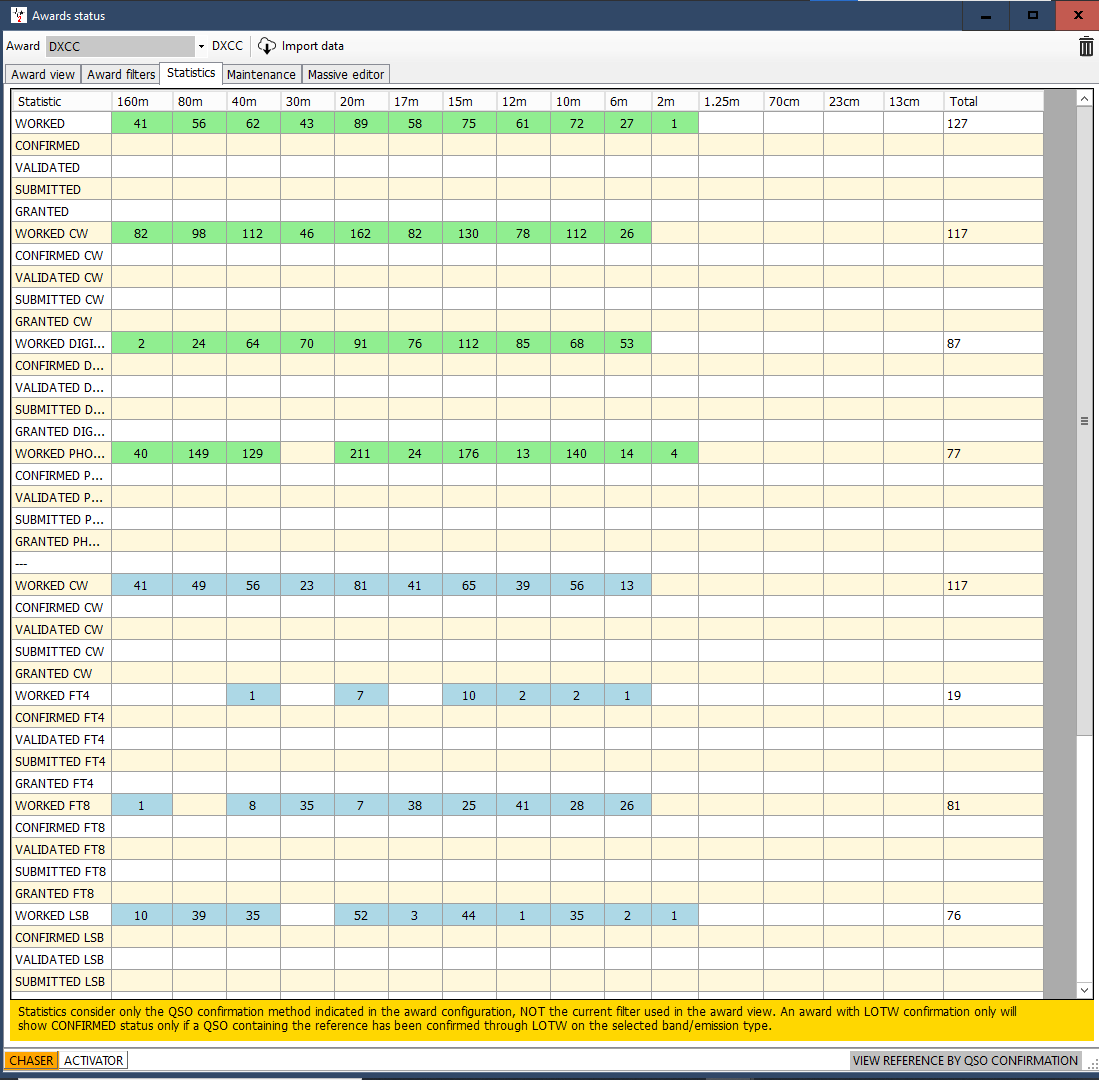Click the vertical scrollbar down arrow
1099x1080 pixels.
click(x=1084, y=990)
